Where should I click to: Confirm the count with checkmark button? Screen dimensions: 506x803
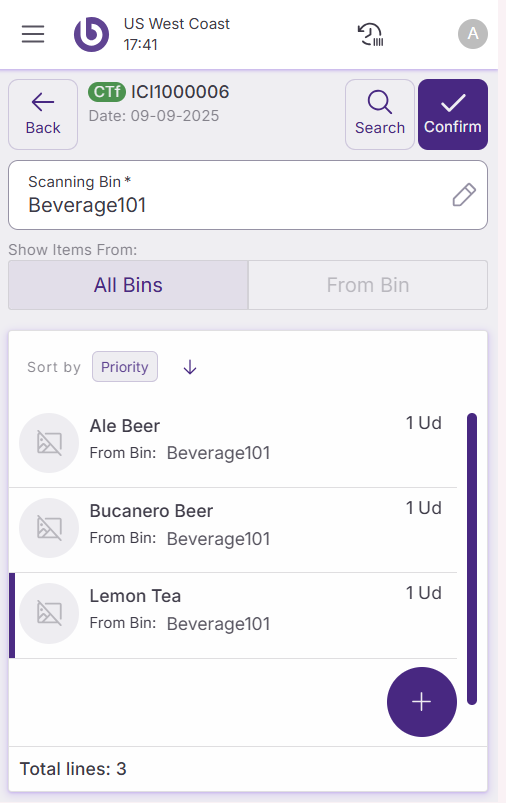(x=453, y=114)
